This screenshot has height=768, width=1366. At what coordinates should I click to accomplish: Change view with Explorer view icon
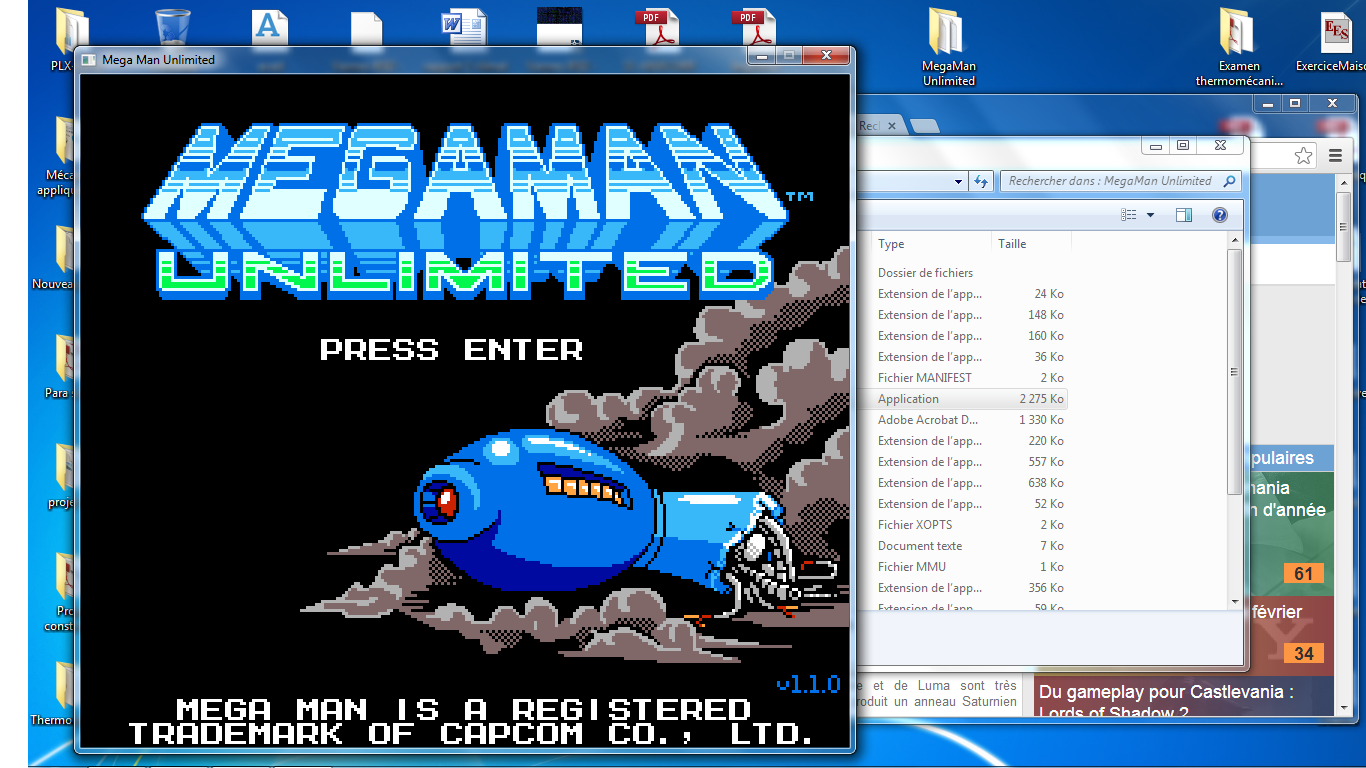pos(1129,215)
